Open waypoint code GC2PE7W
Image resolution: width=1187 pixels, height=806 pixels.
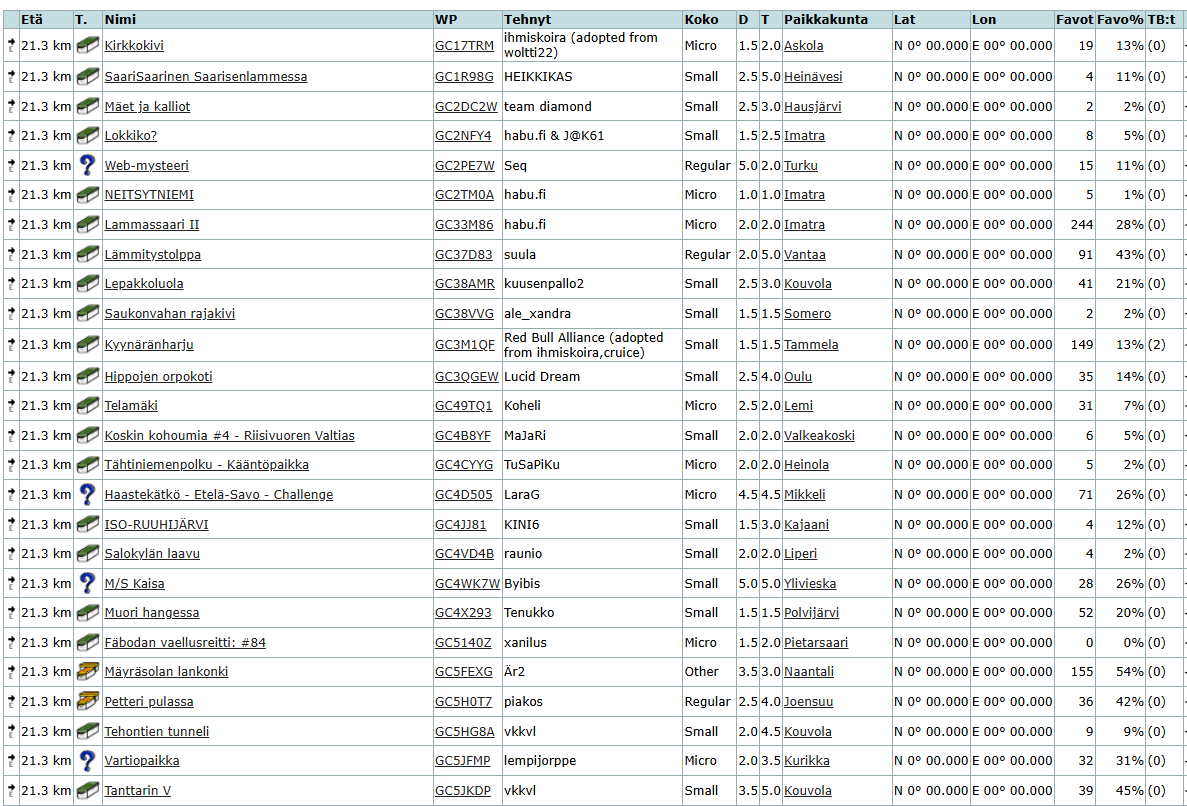(x=464, y=166)
